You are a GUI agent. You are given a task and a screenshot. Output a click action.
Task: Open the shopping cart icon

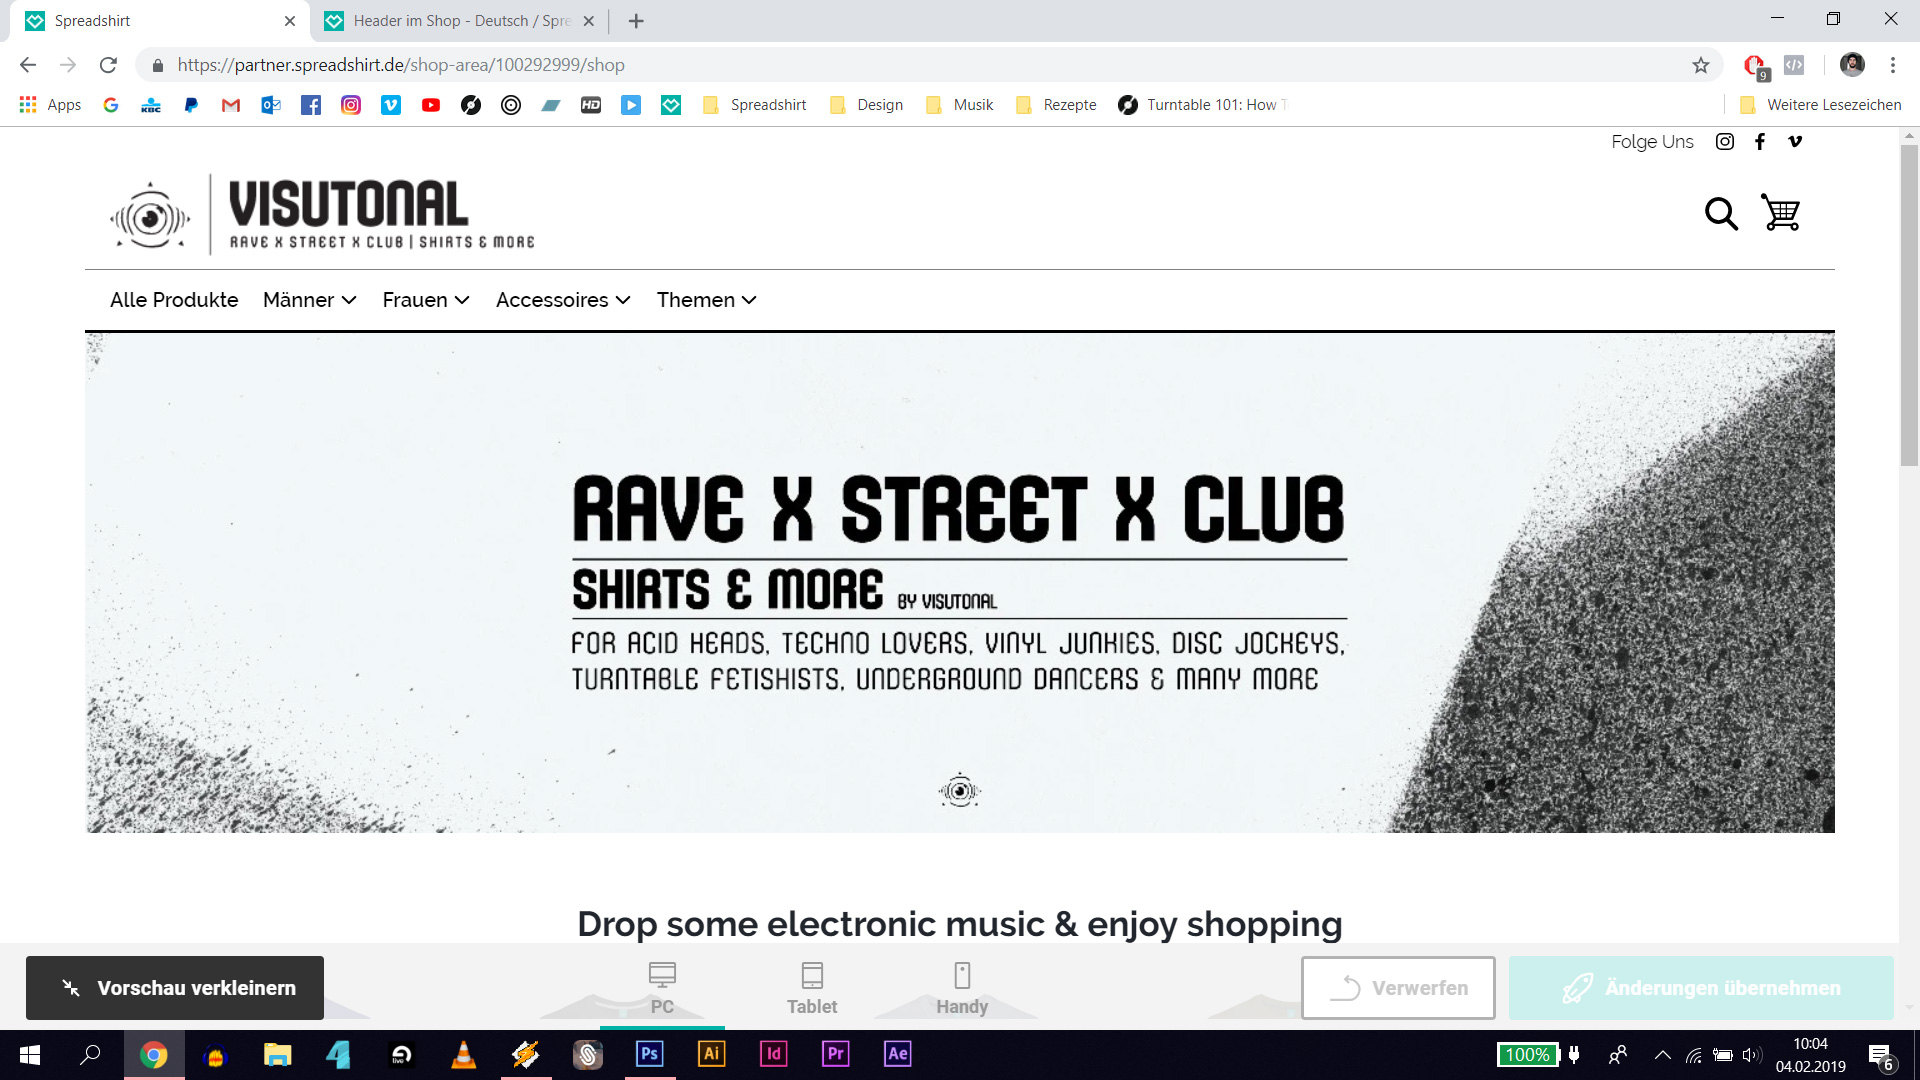1781,213
